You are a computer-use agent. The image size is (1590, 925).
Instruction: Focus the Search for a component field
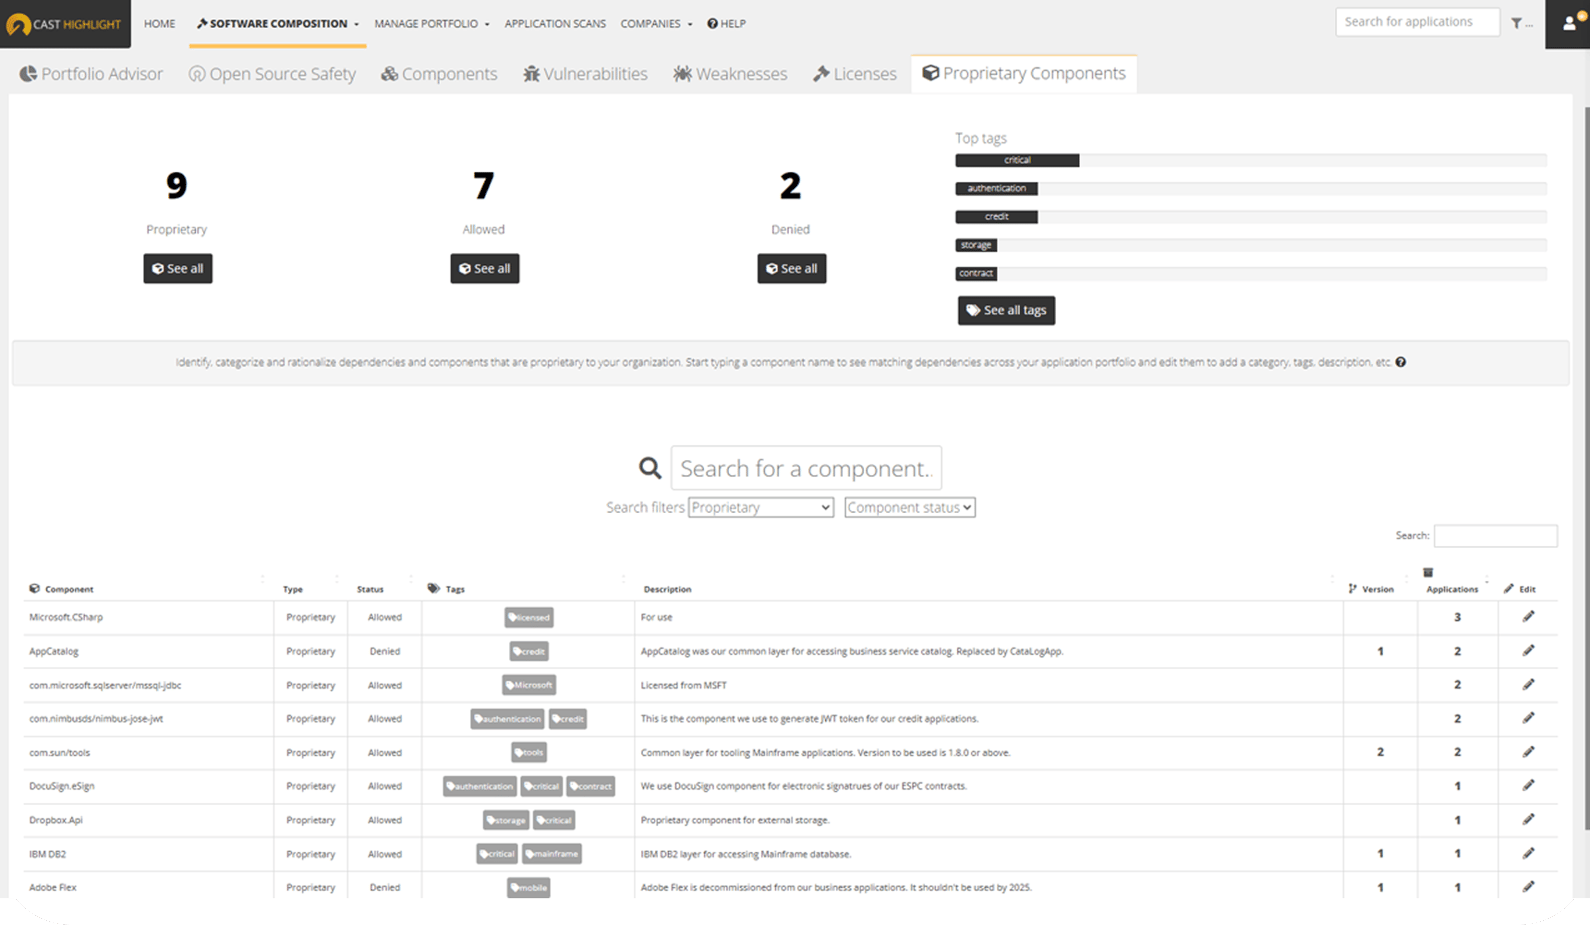point(806,468)
